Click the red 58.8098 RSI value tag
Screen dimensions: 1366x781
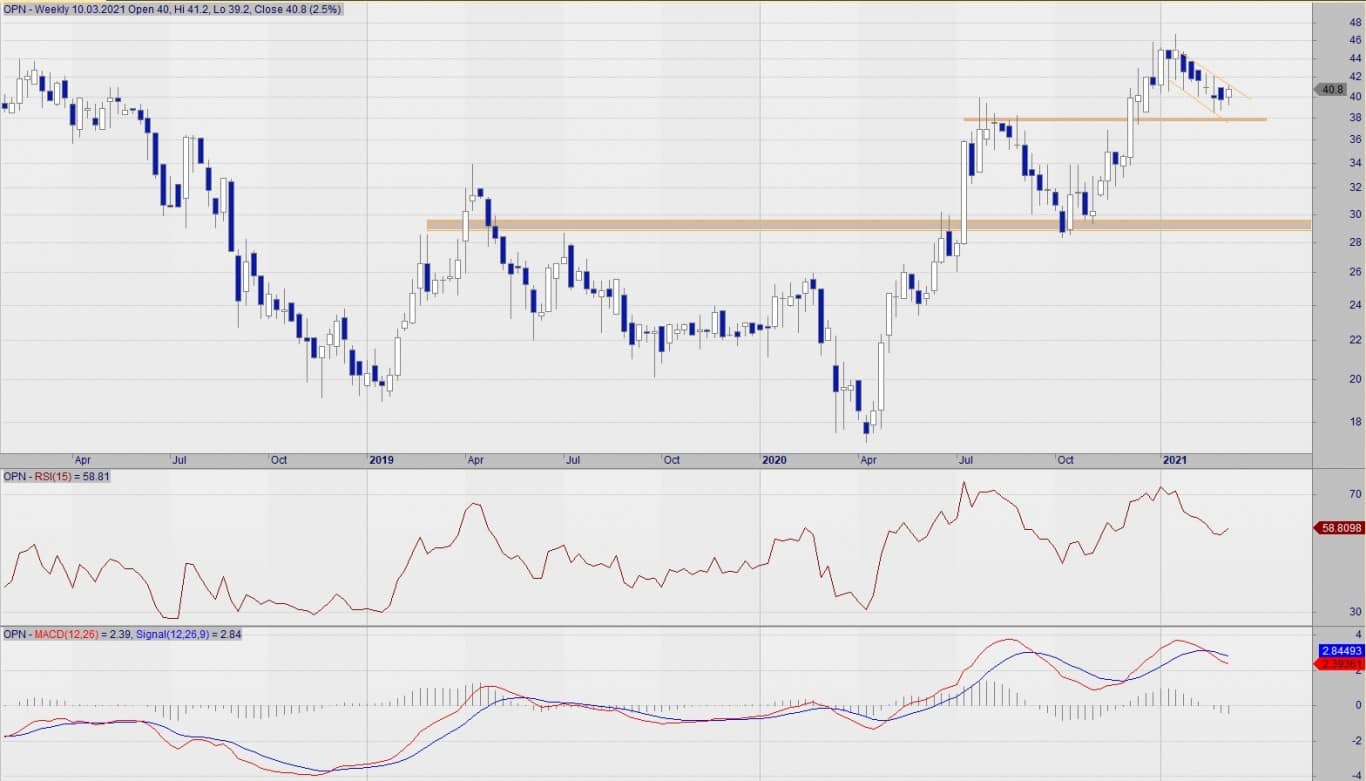[x=1337, y=527]
